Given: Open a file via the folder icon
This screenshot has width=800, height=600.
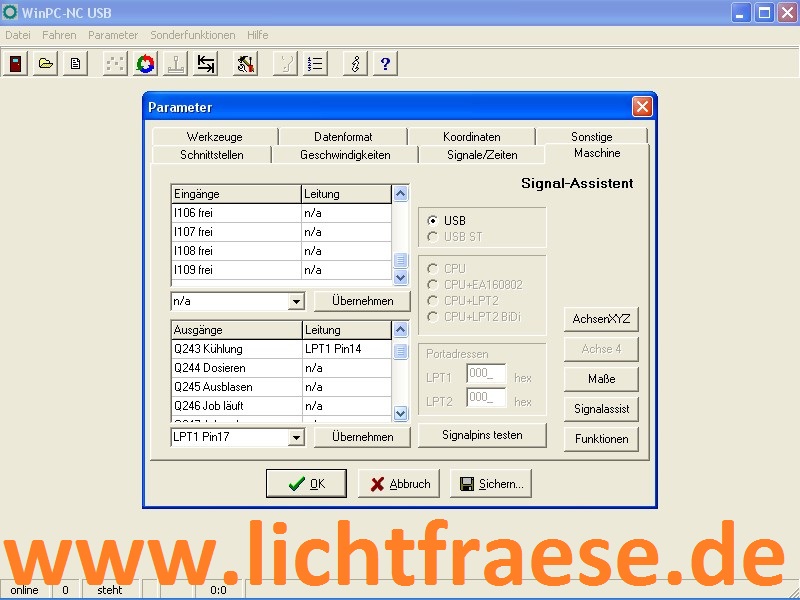Looking at the screenshot, I should coord(46,64).
